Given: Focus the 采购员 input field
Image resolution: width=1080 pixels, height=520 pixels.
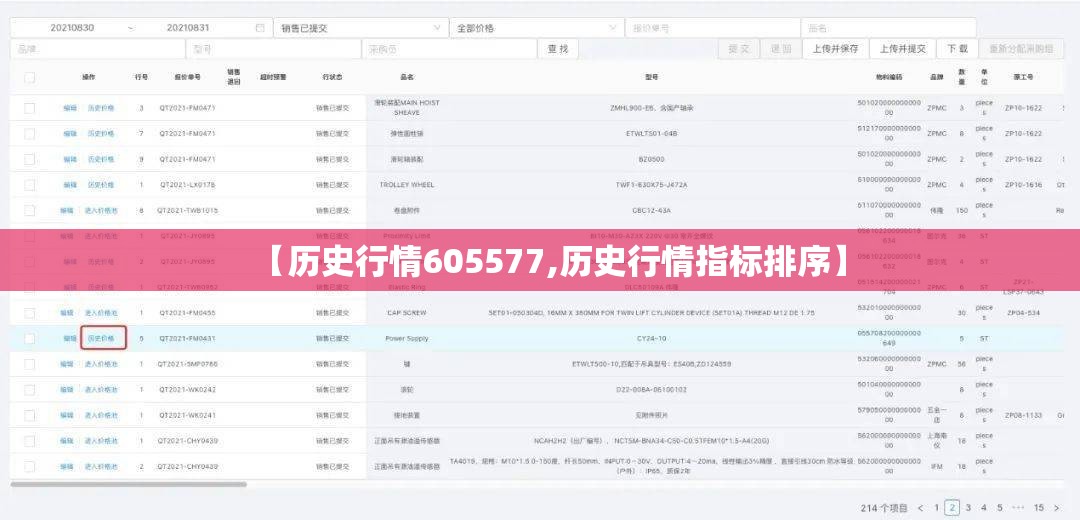Looking at the screenshot, I should click(449, 49).
